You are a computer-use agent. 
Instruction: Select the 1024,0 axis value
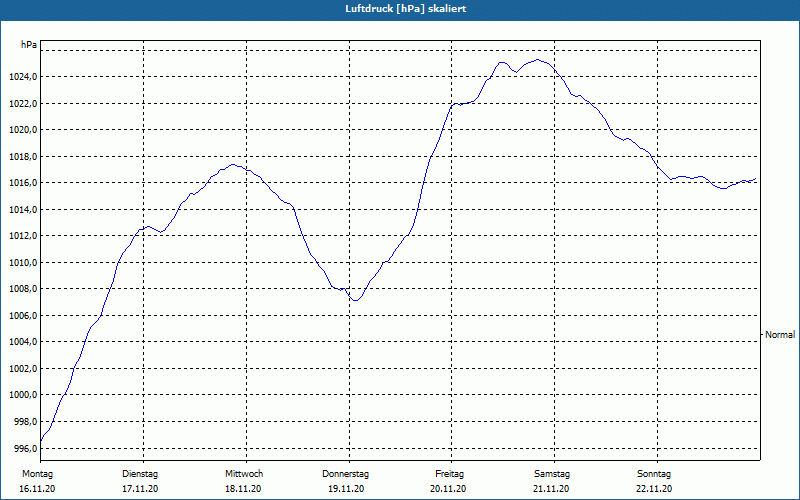click(x=23, y=77)
